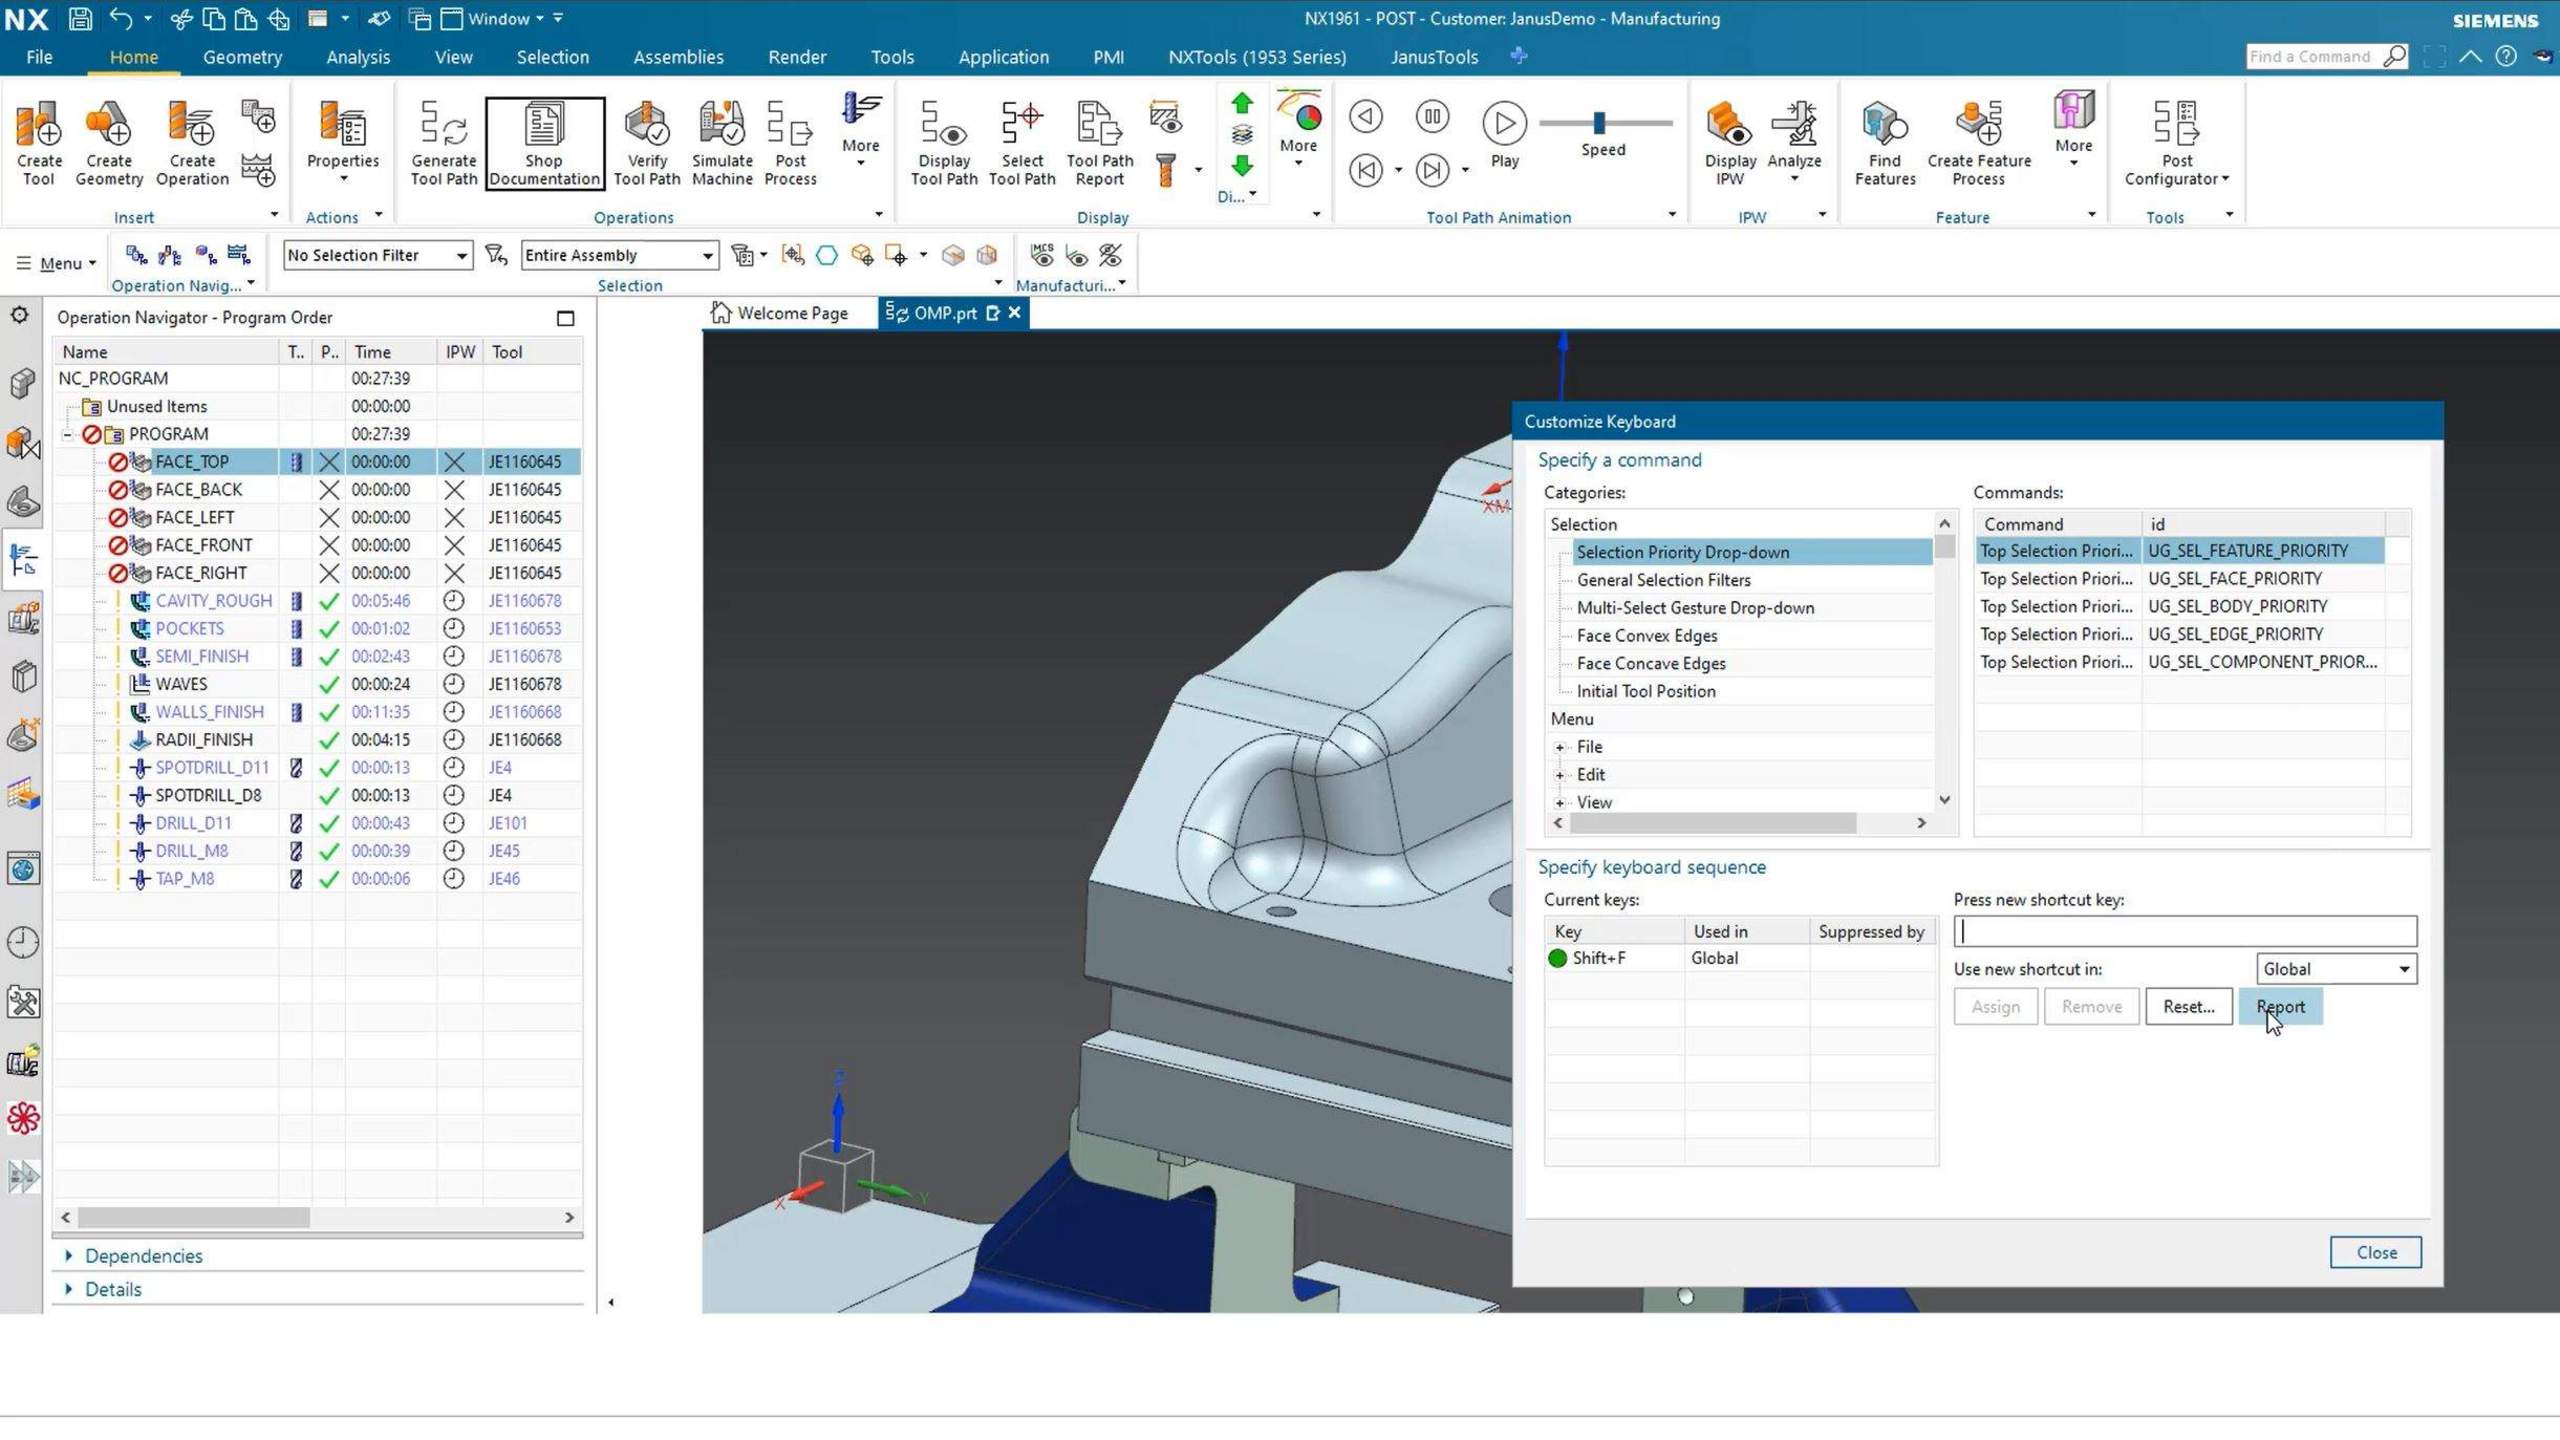
Task: Click the Properties icon
Action: click(x=342, y=141)
